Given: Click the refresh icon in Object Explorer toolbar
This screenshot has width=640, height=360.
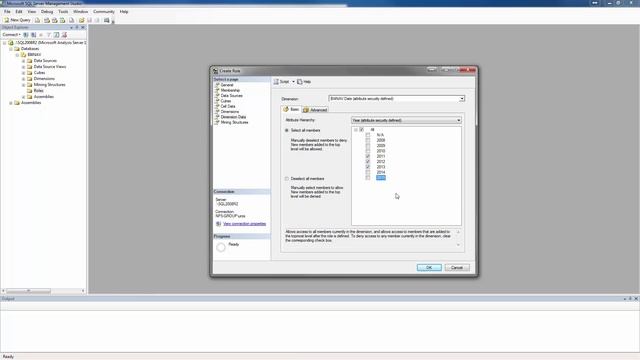Looking at the screenshot, I should pos(57,35).
